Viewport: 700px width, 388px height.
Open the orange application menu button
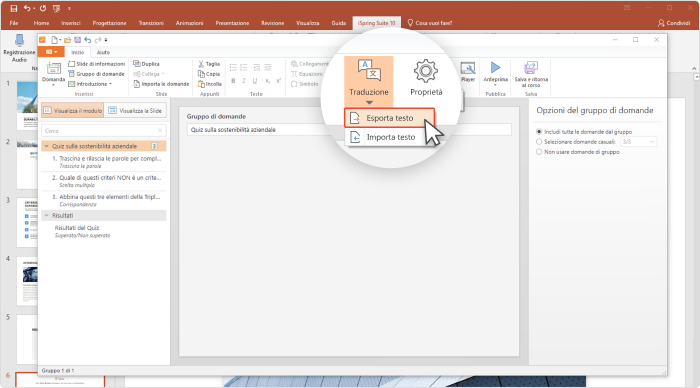pos(50,52)
